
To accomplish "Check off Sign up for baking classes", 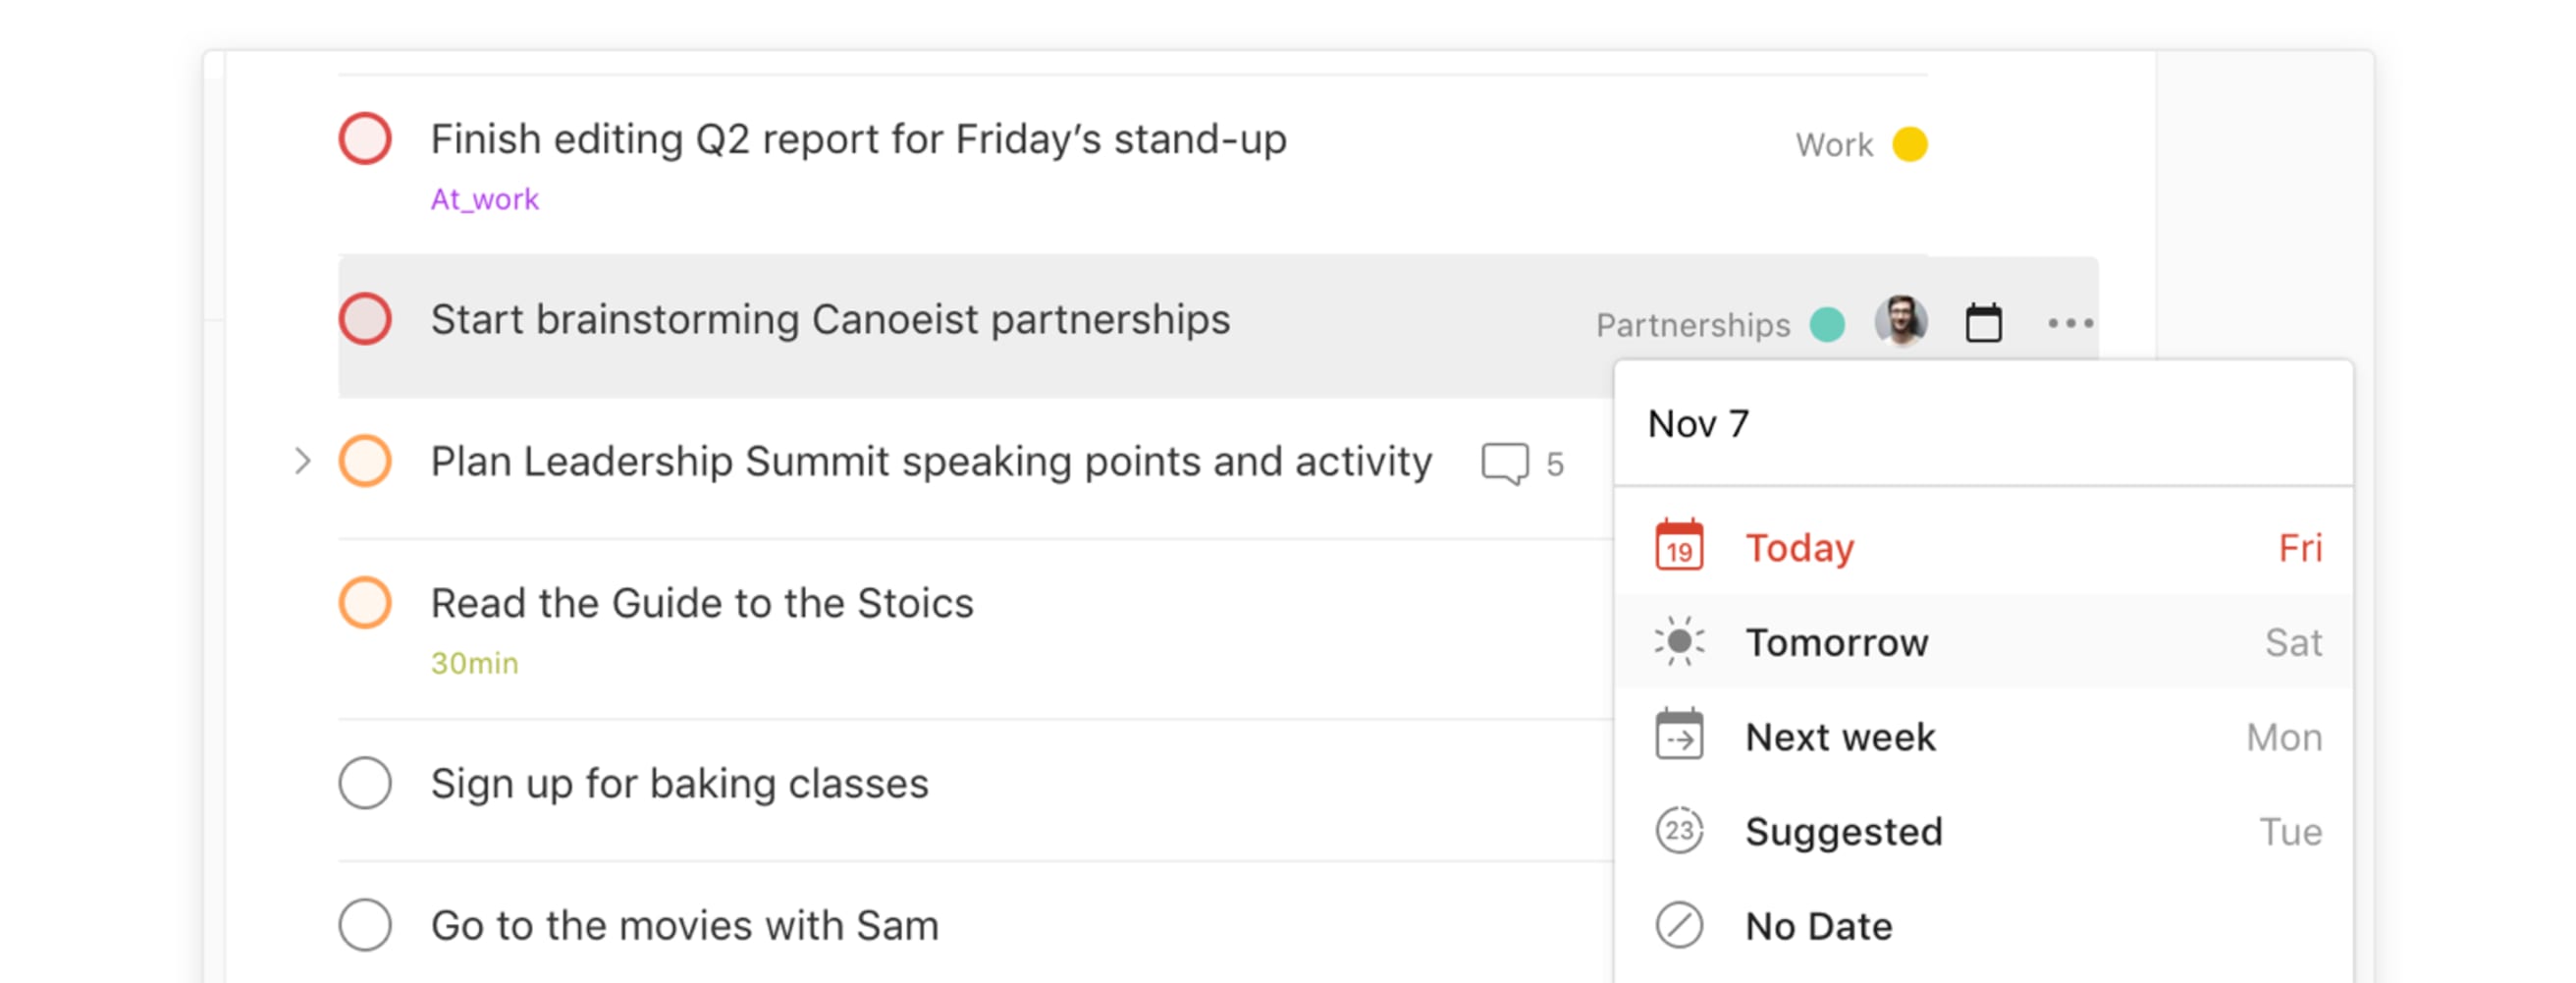I will (x=365, y=784).
